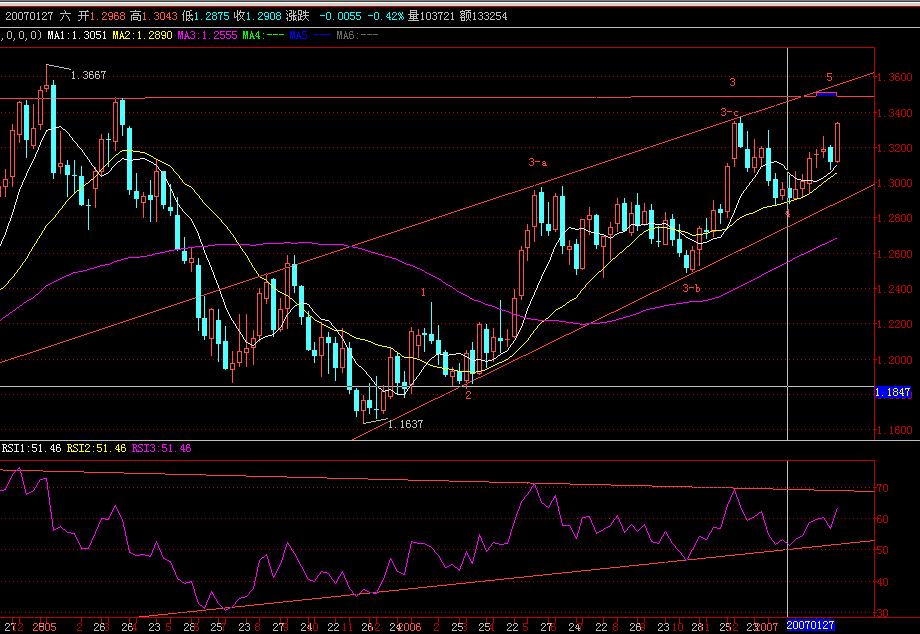
Task: Select the blue MA5 indicator label
Action: coord(310,35)
